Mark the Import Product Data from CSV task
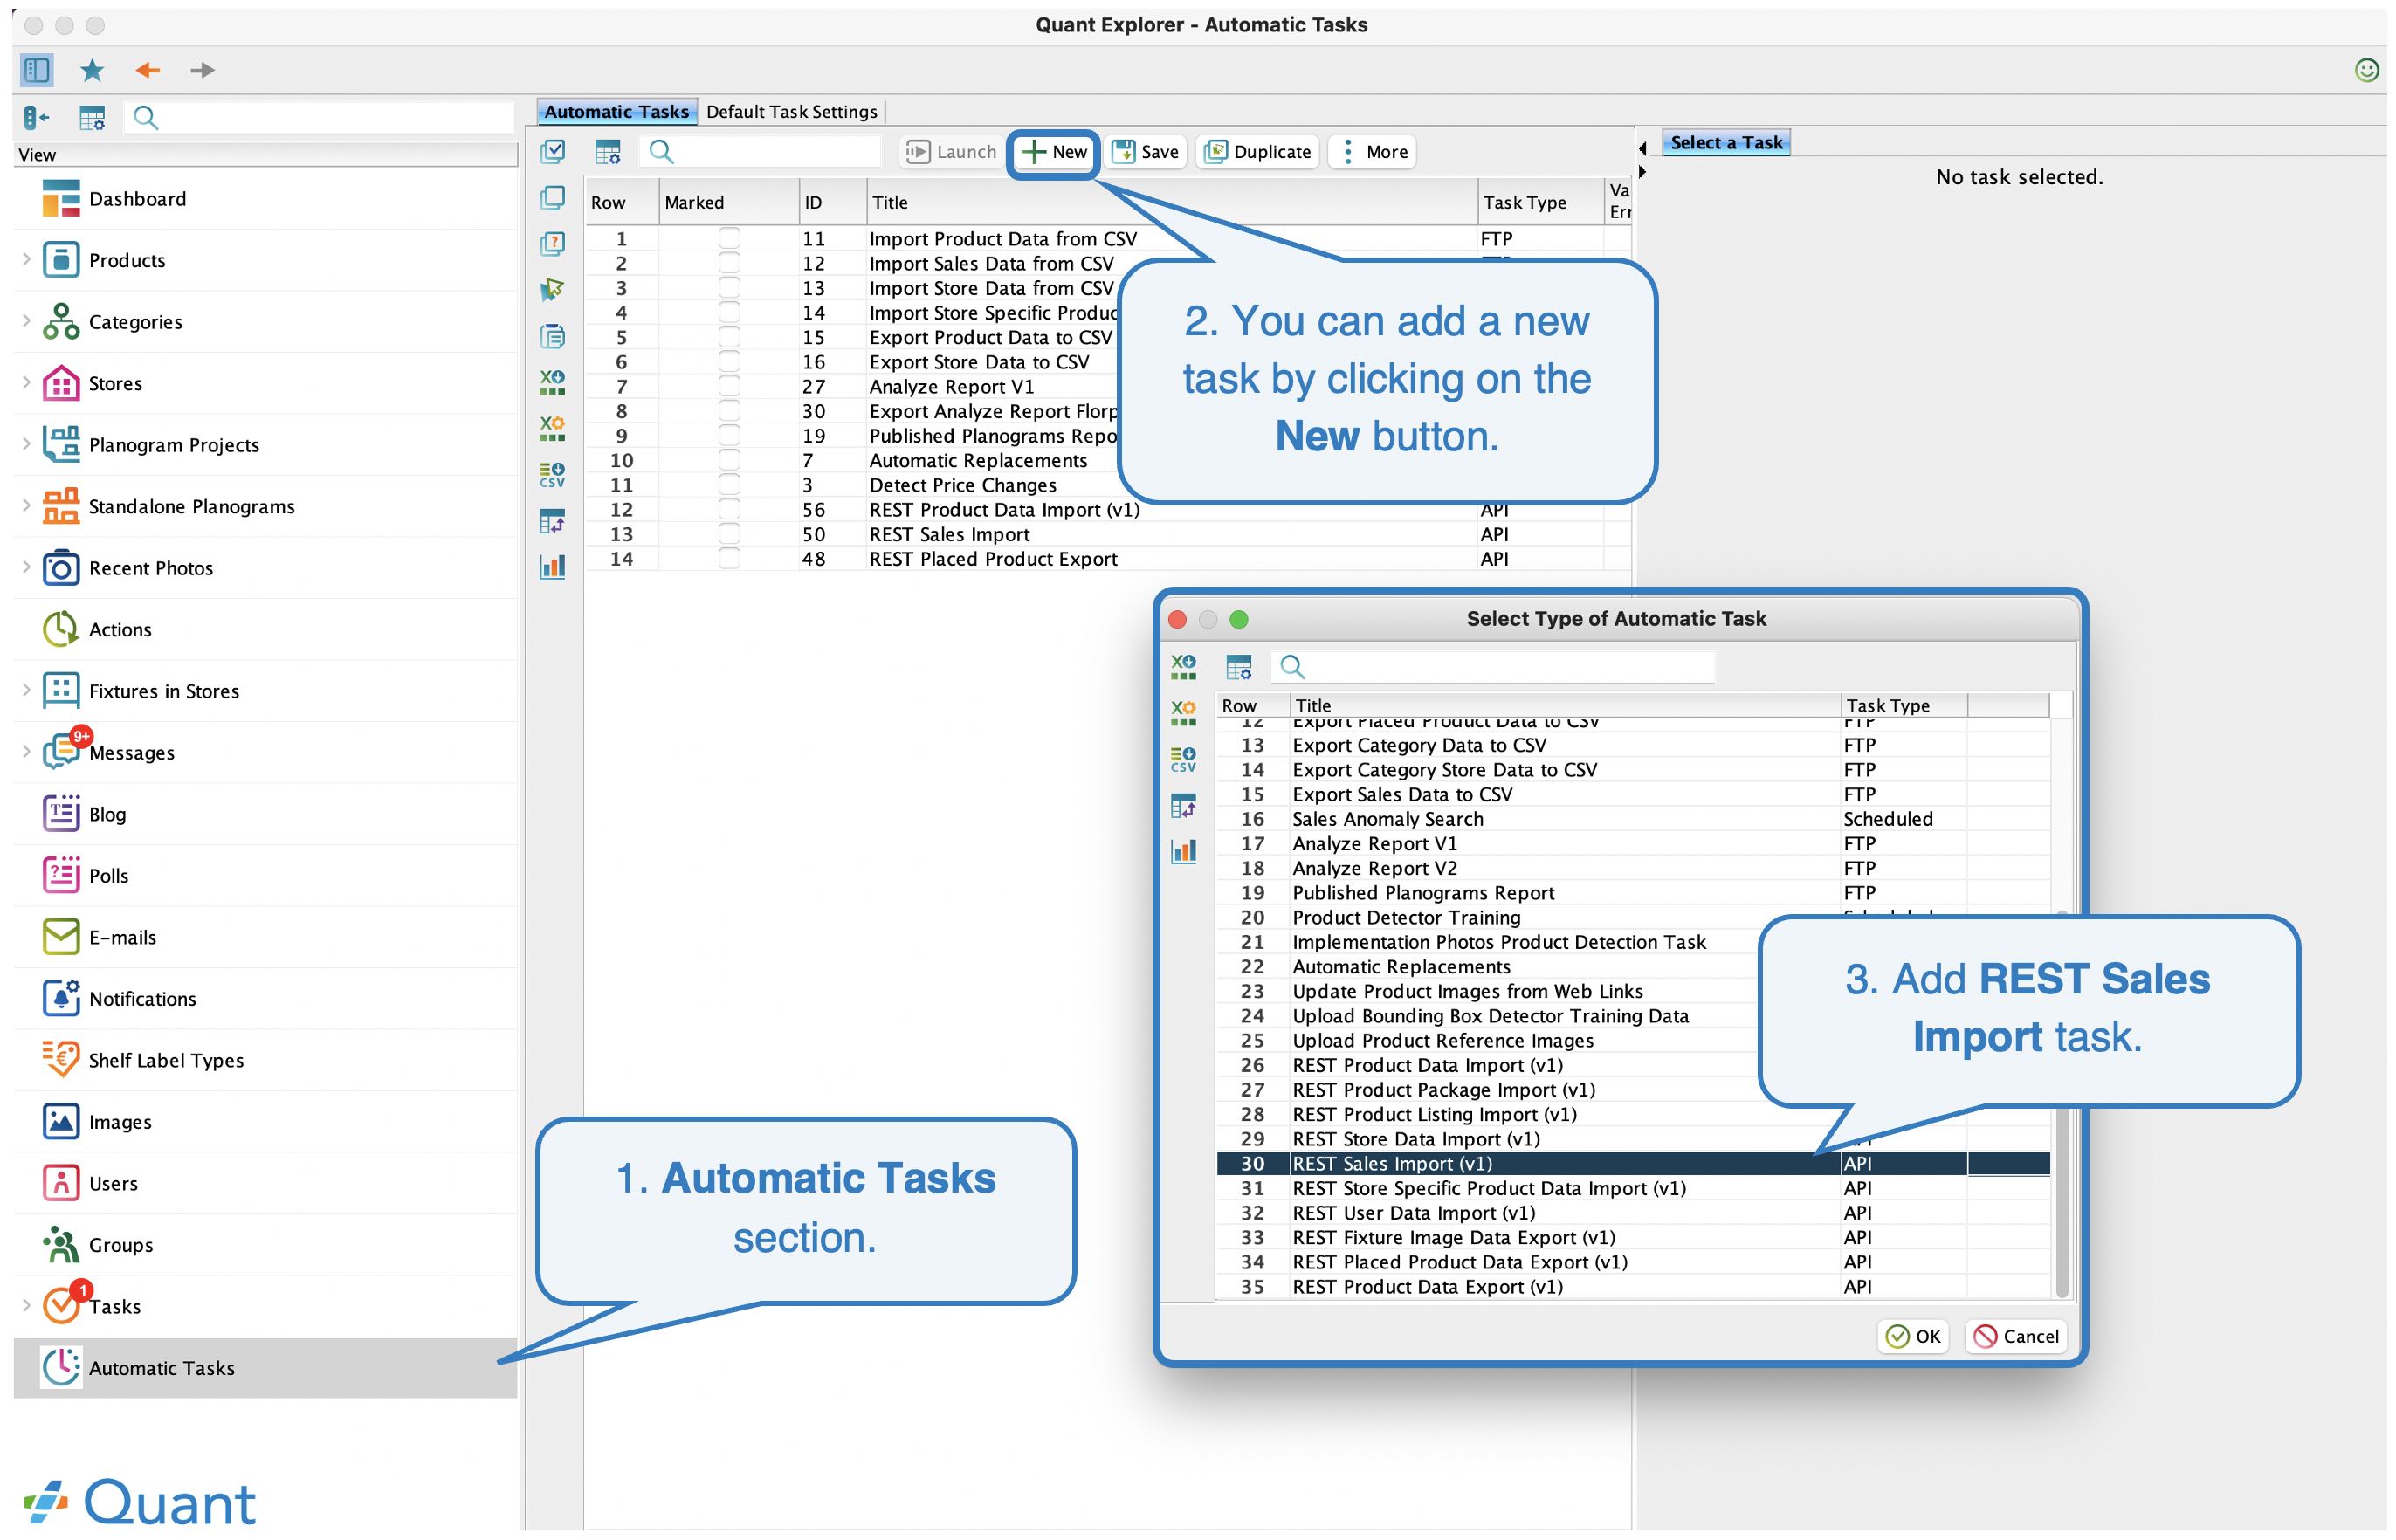Screen dimensions: 2396x1540 729,238
